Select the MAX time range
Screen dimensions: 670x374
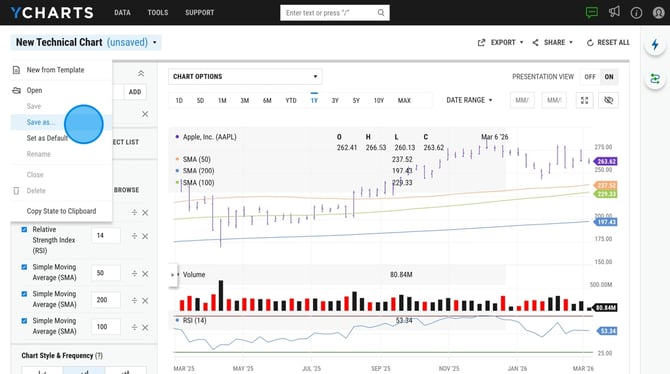pos(404,101)
